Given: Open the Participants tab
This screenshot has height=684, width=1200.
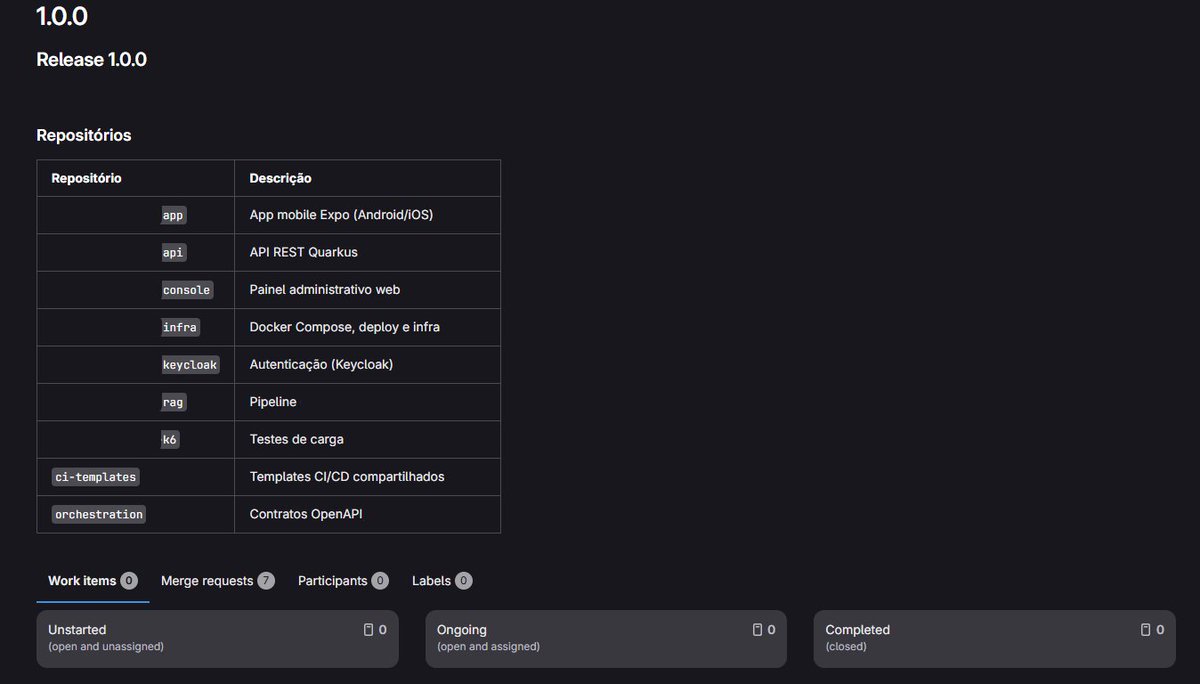Looking at the screenshot, I should click(x=343, y=581).
